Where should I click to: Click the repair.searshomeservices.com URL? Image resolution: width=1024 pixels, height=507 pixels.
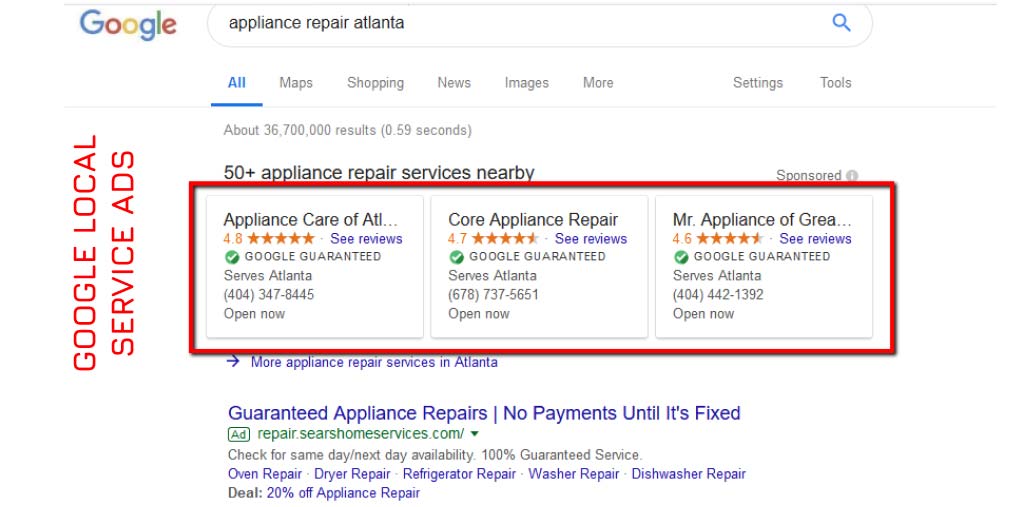coord(361,434)
